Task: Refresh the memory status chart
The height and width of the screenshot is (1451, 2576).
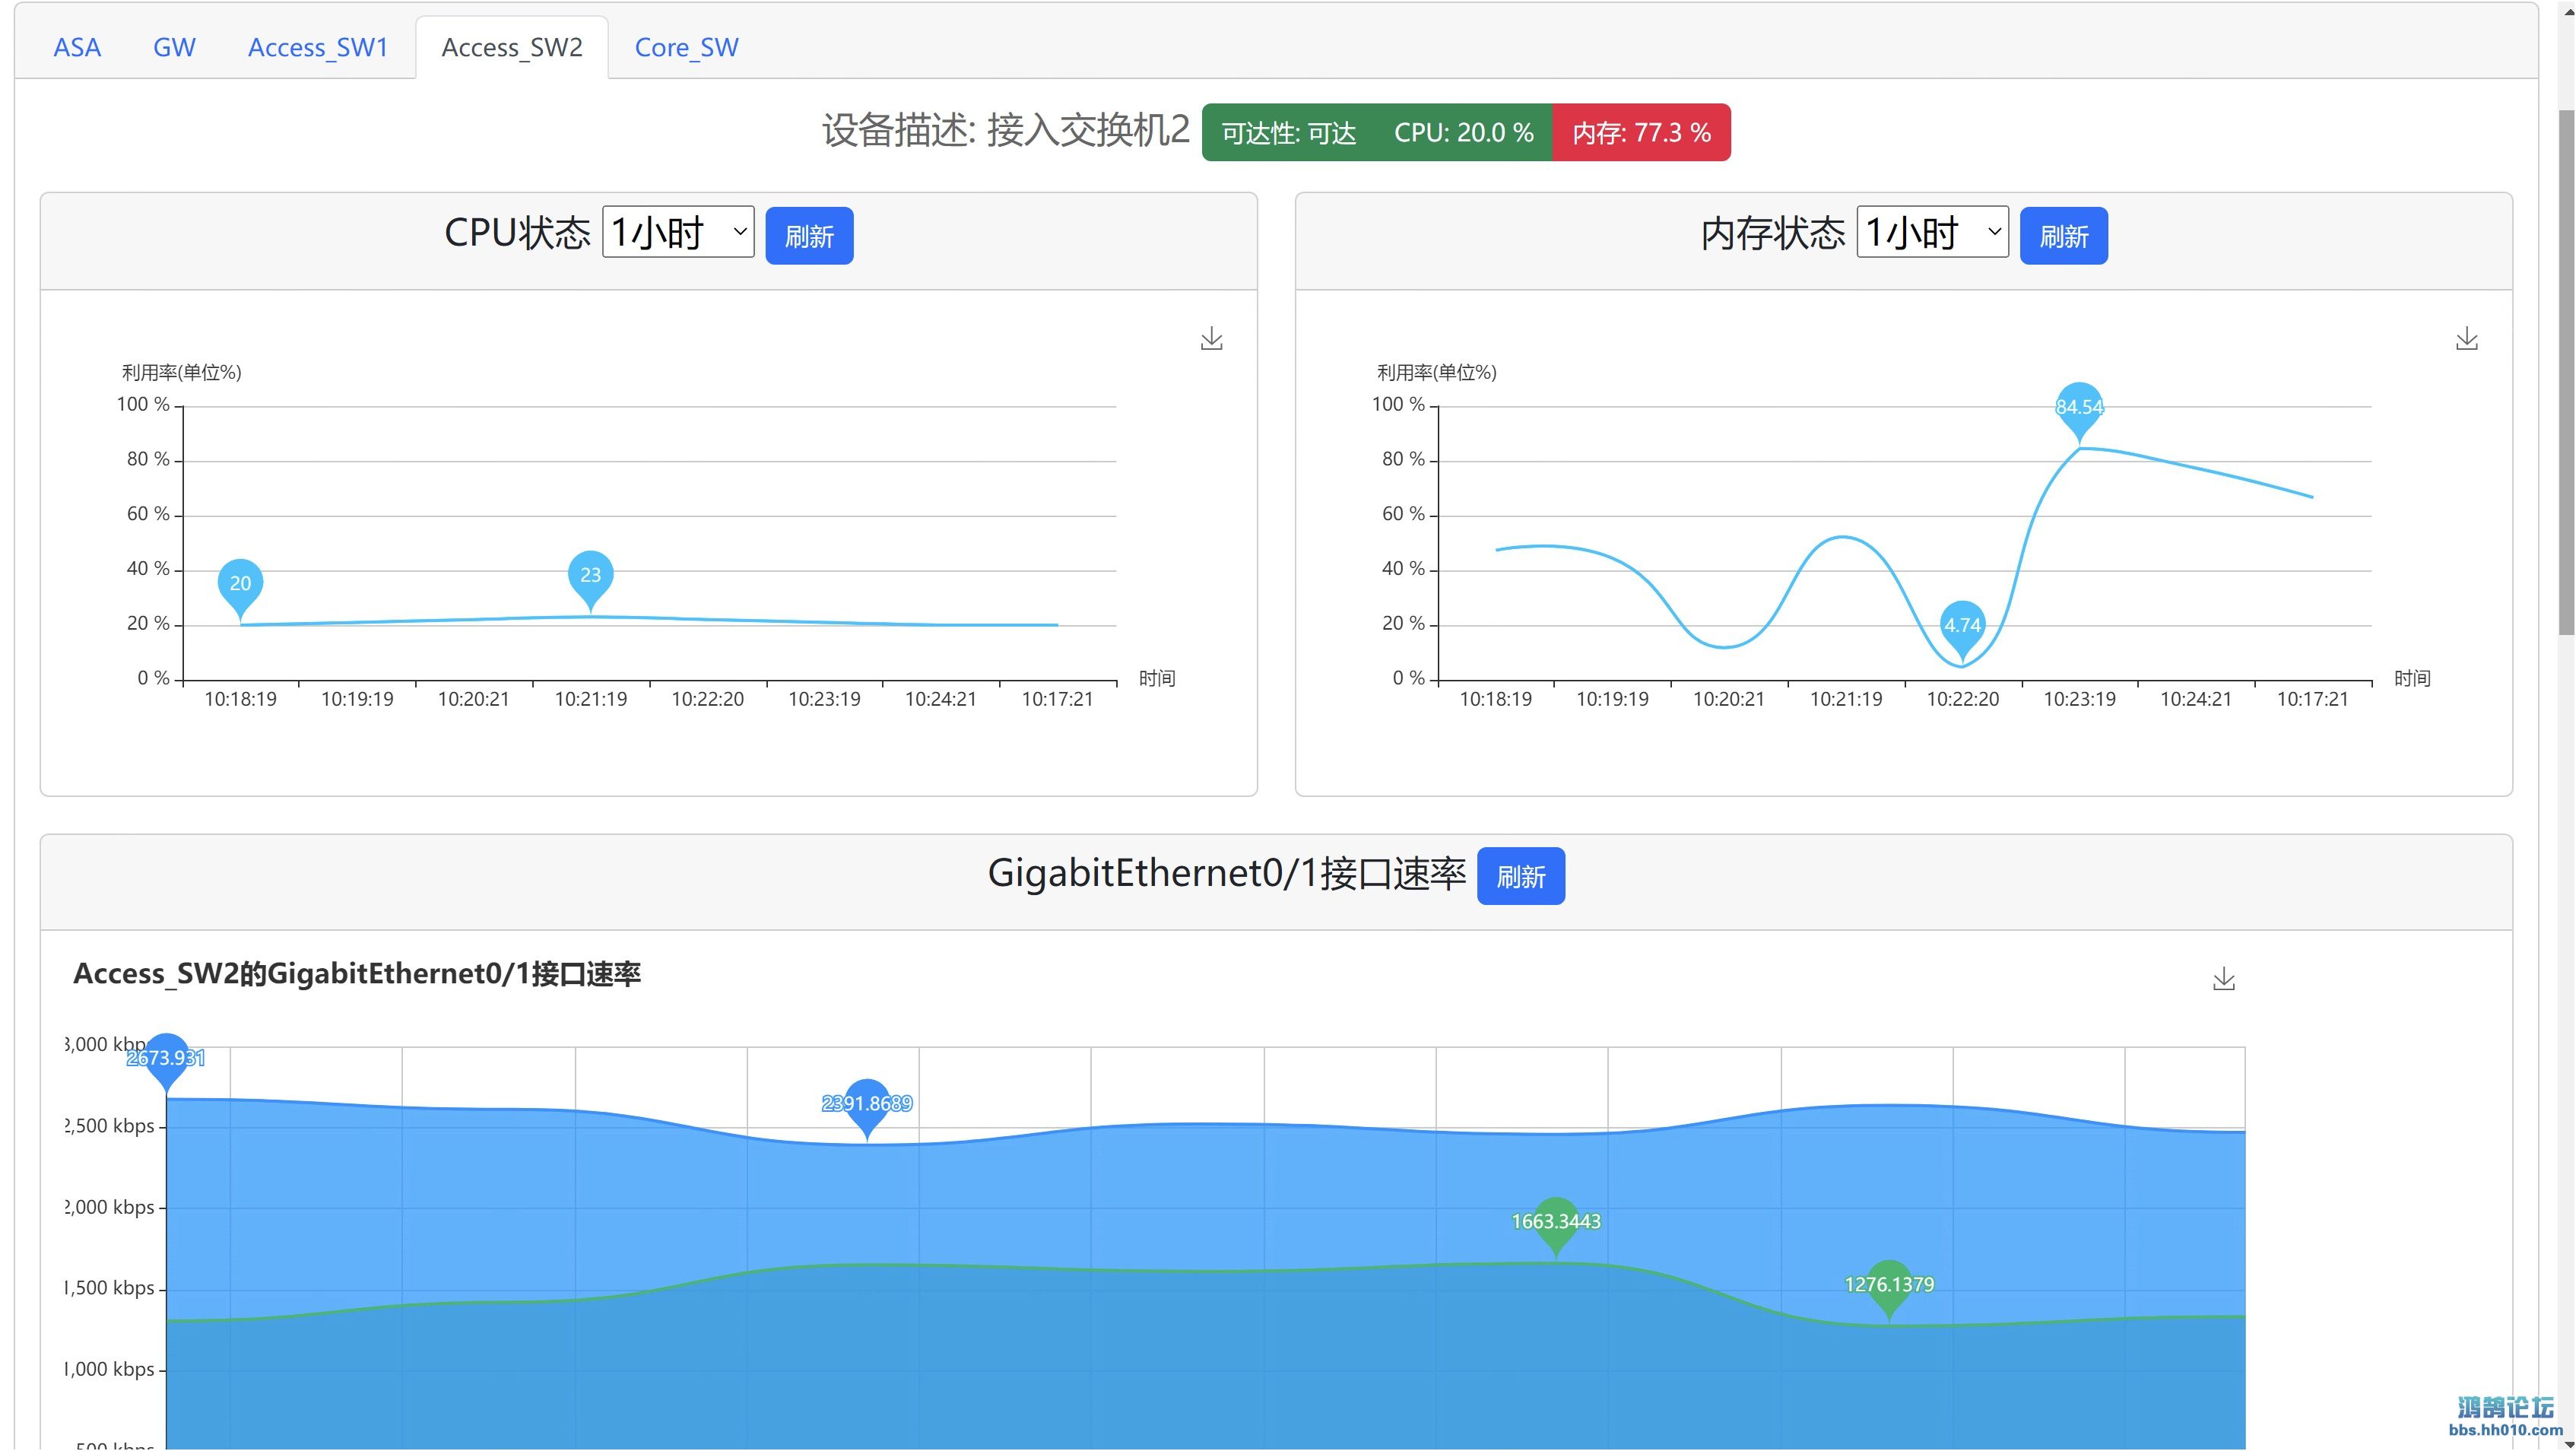Action: click(x=2064, y=236)
